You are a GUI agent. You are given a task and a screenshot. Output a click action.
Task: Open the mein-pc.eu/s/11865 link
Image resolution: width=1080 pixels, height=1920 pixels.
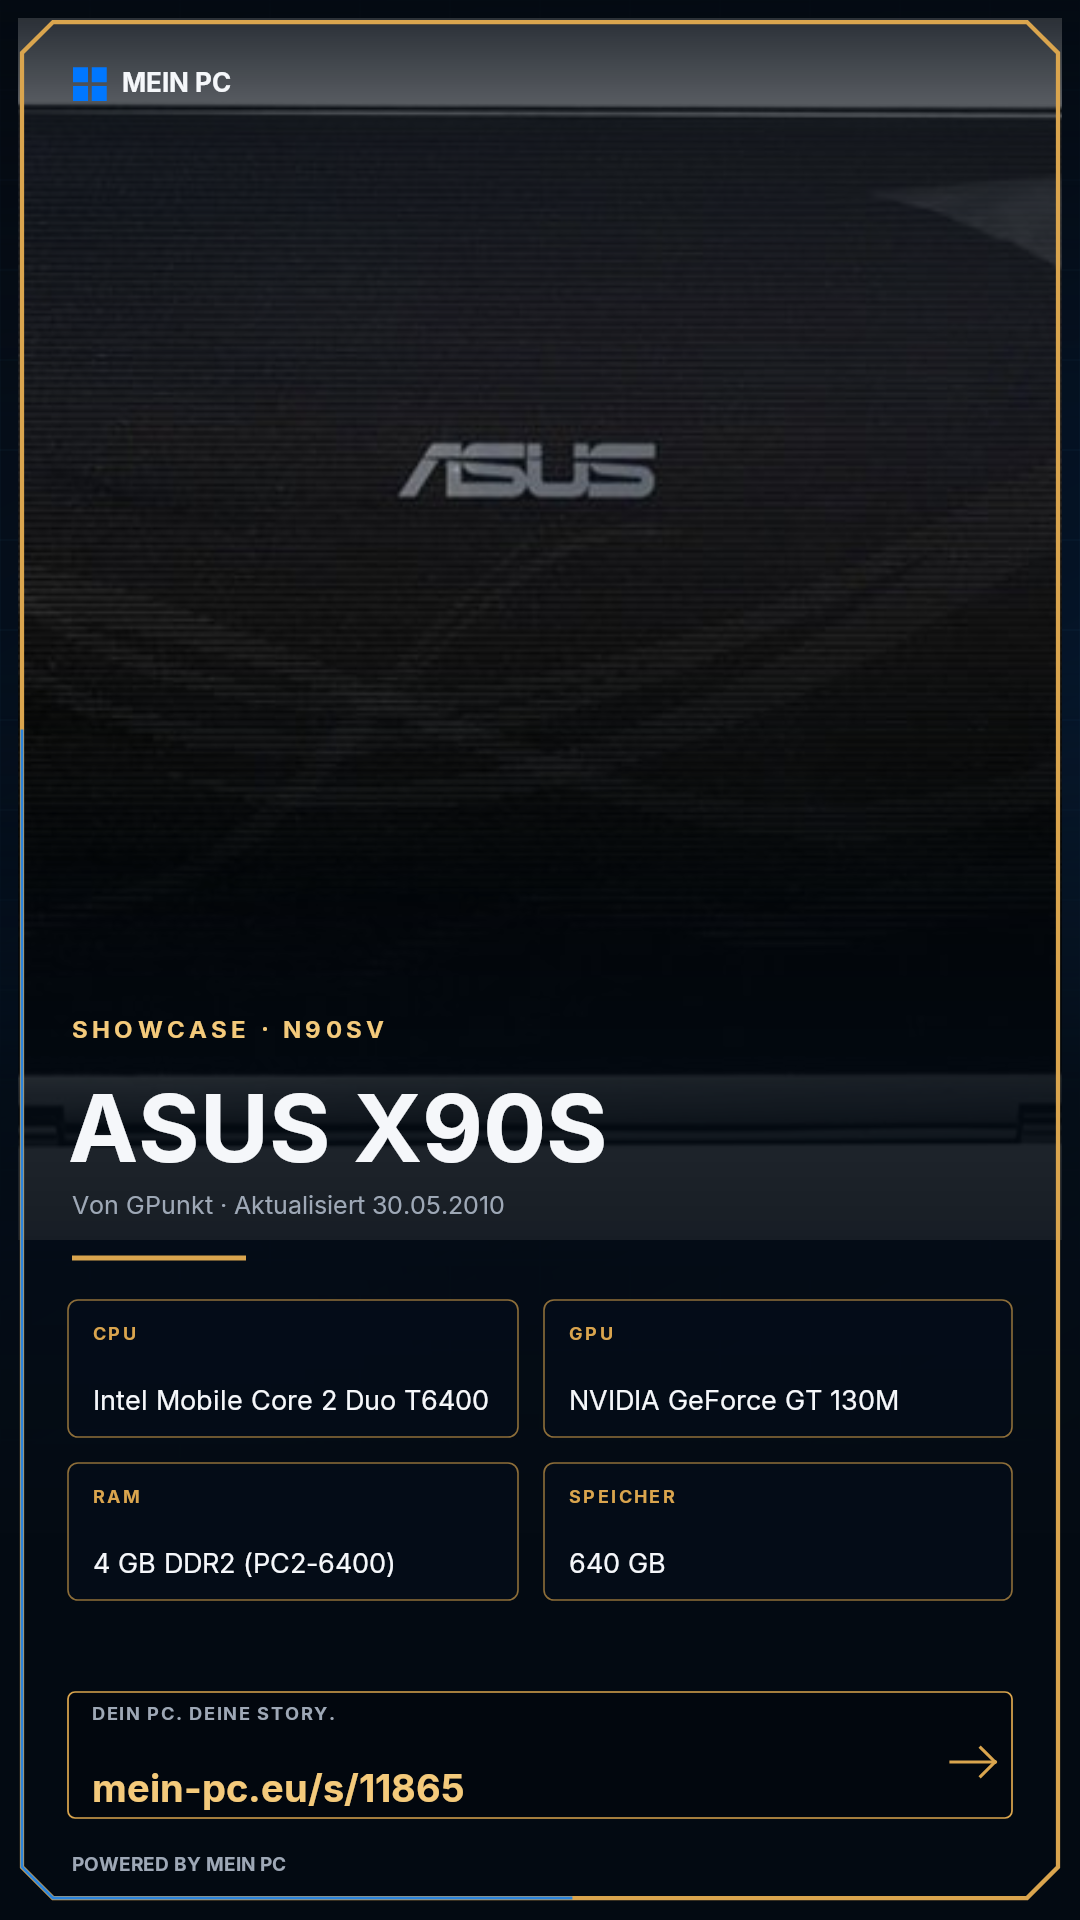tap(278, 1788)
